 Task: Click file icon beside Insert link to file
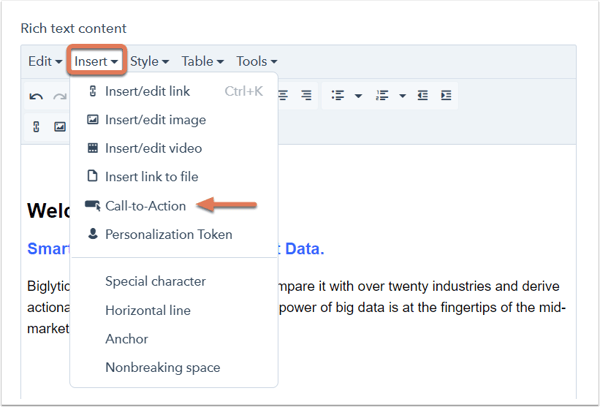93,176
